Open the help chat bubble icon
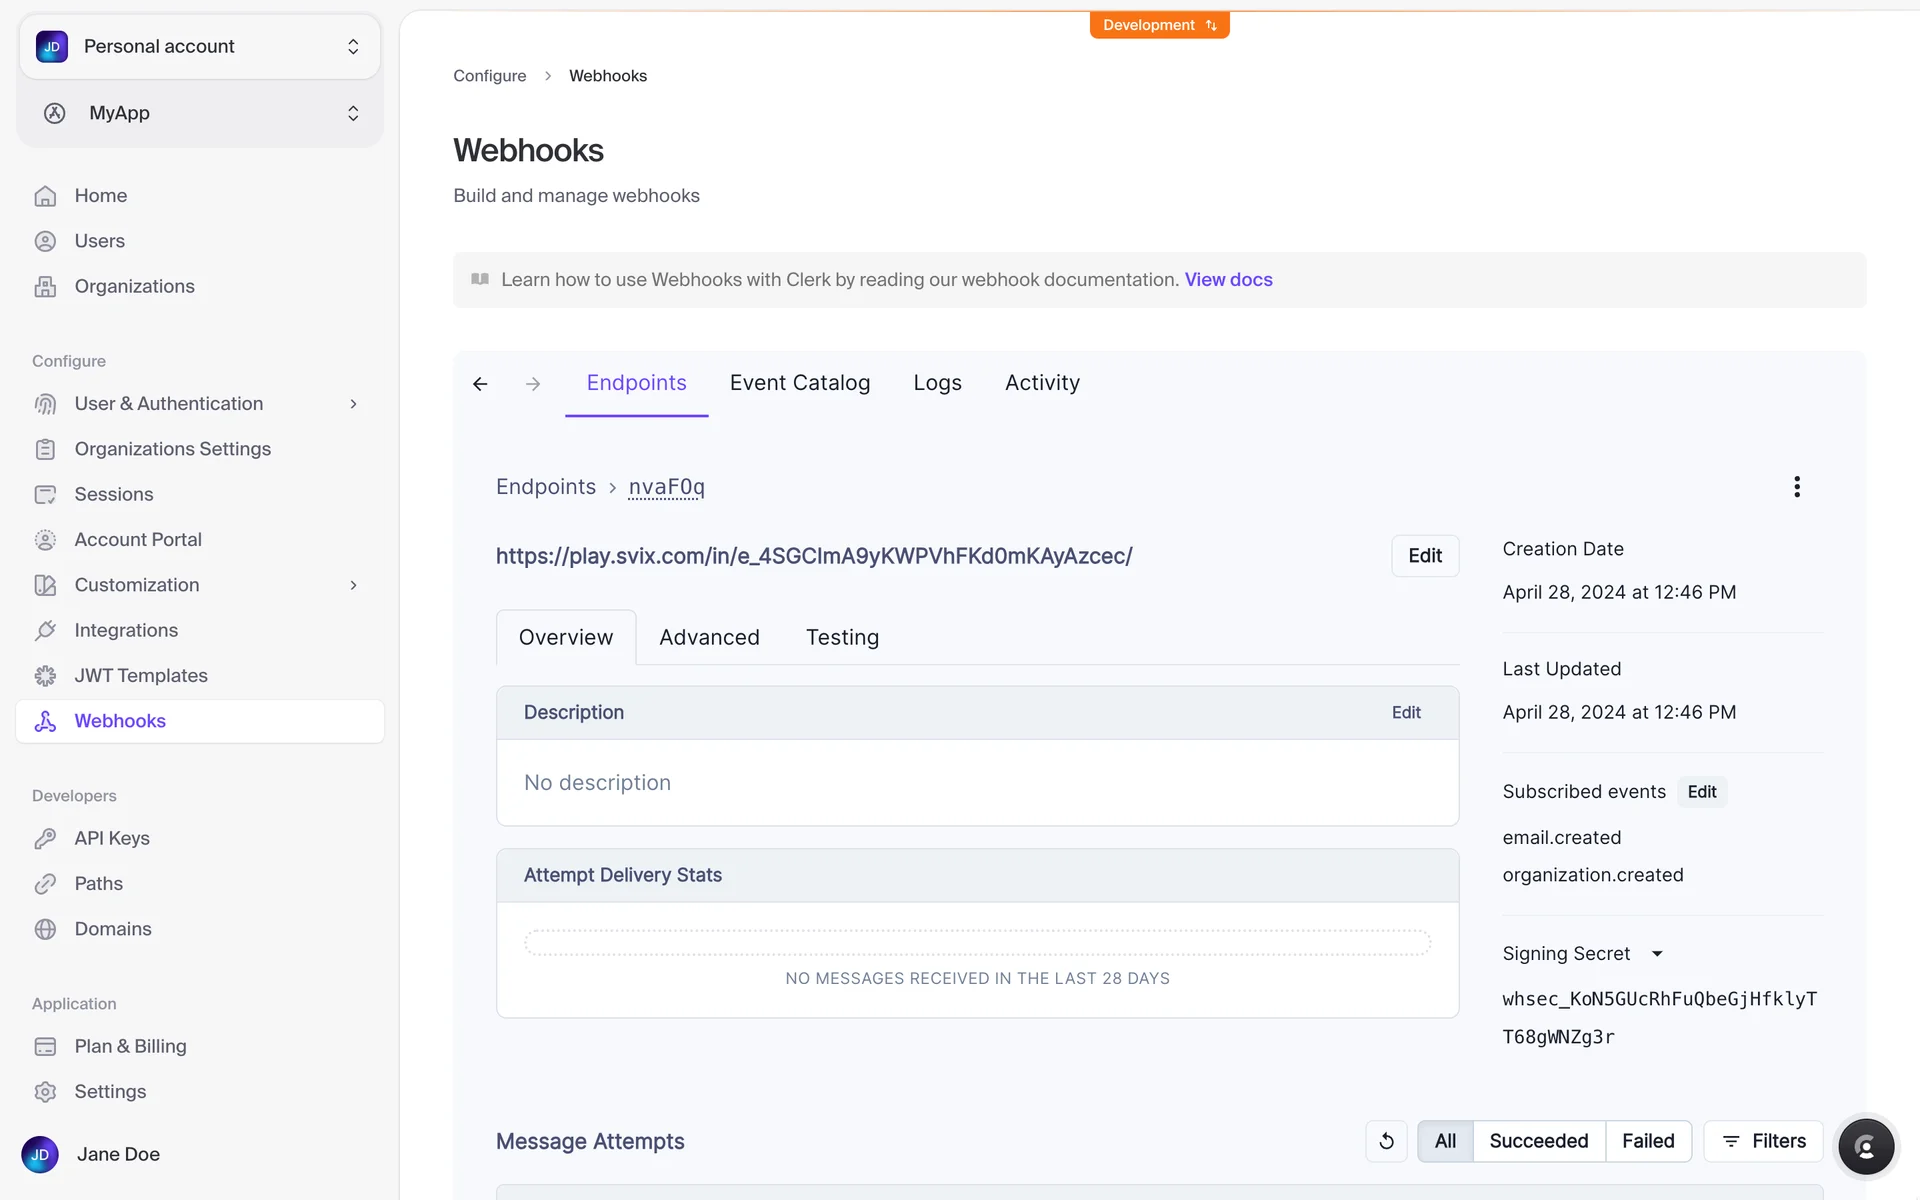The height and width of the screenshot is (1200, 1920). click(1865, 1146)
